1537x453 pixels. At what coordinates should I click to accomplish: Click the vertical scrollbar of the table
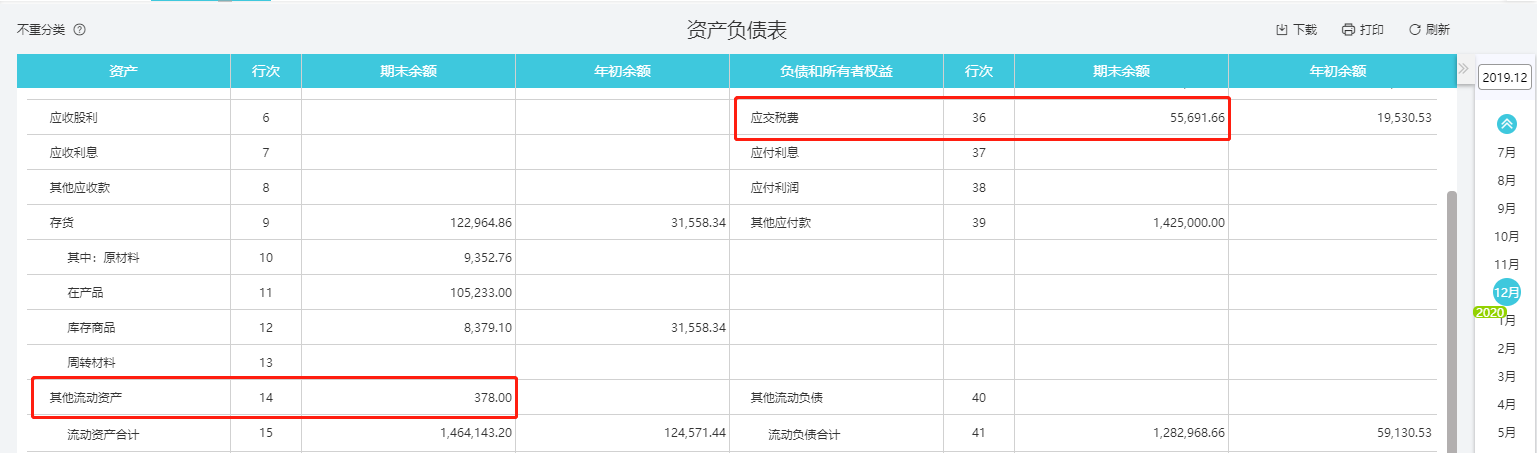(1452, 320)
